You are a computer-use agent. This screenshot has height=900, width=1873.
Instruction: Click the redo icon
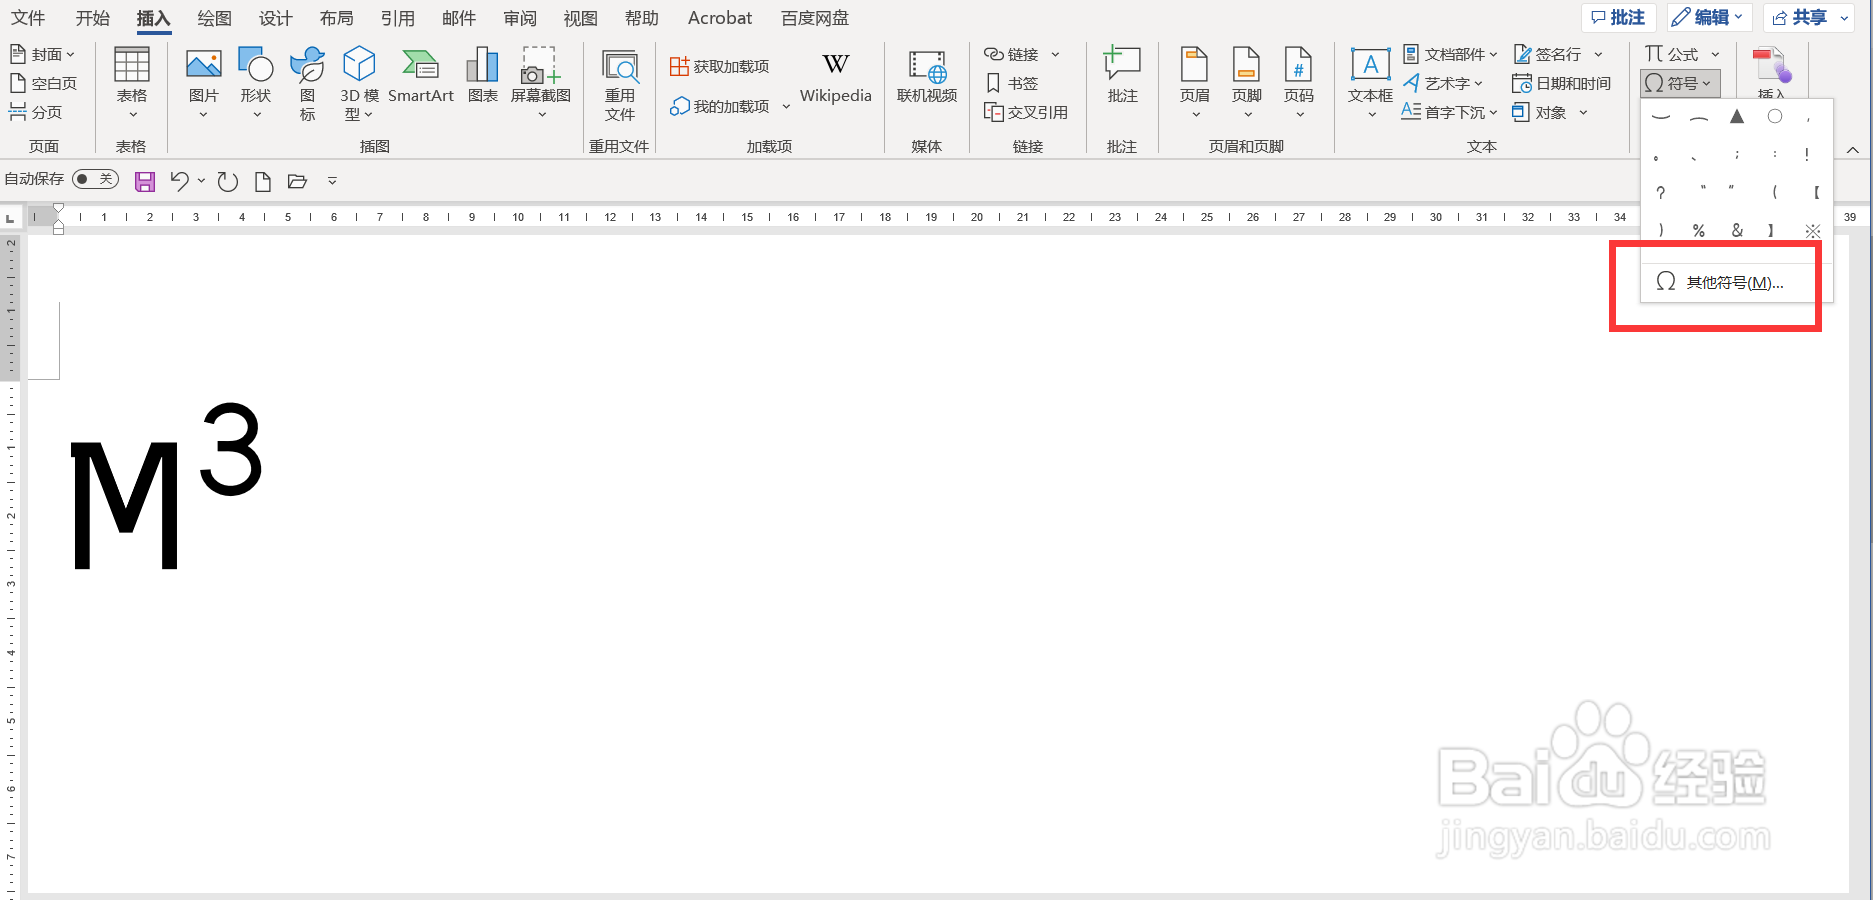228,181
